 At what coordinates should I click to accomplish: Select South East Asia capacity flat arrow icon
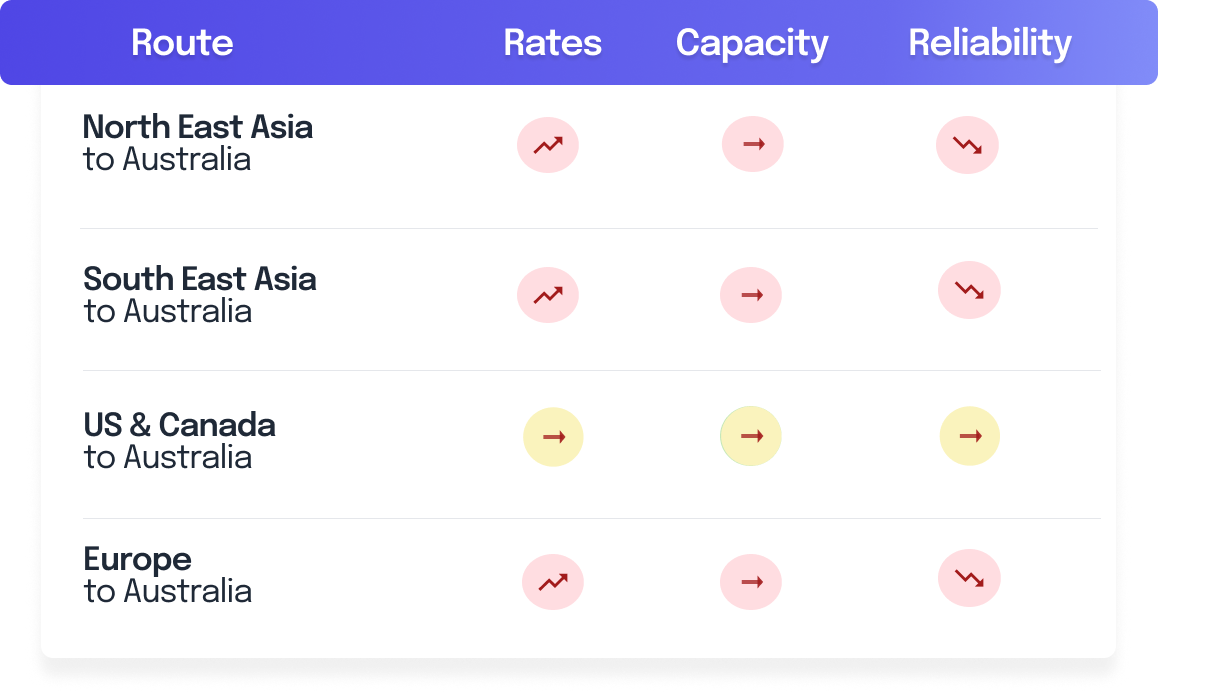click(751, 295)
